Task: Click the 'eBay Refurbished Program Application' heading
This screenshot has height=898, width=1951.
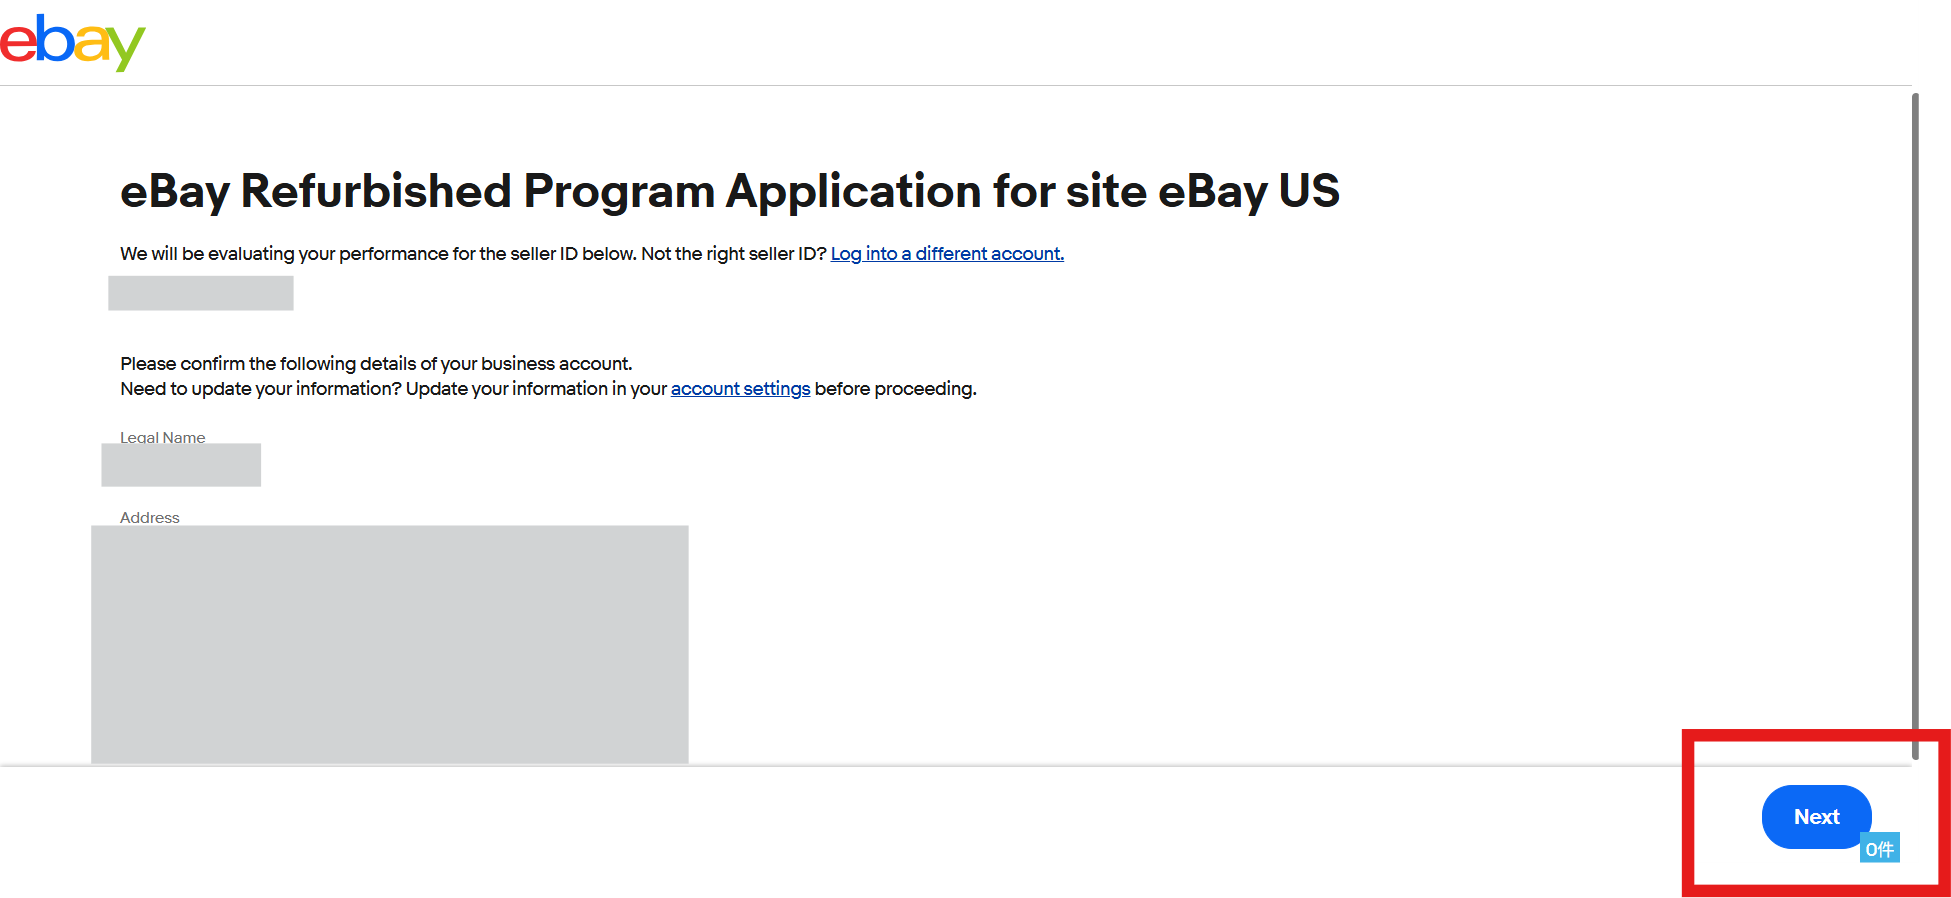Action: pos(729,191)
